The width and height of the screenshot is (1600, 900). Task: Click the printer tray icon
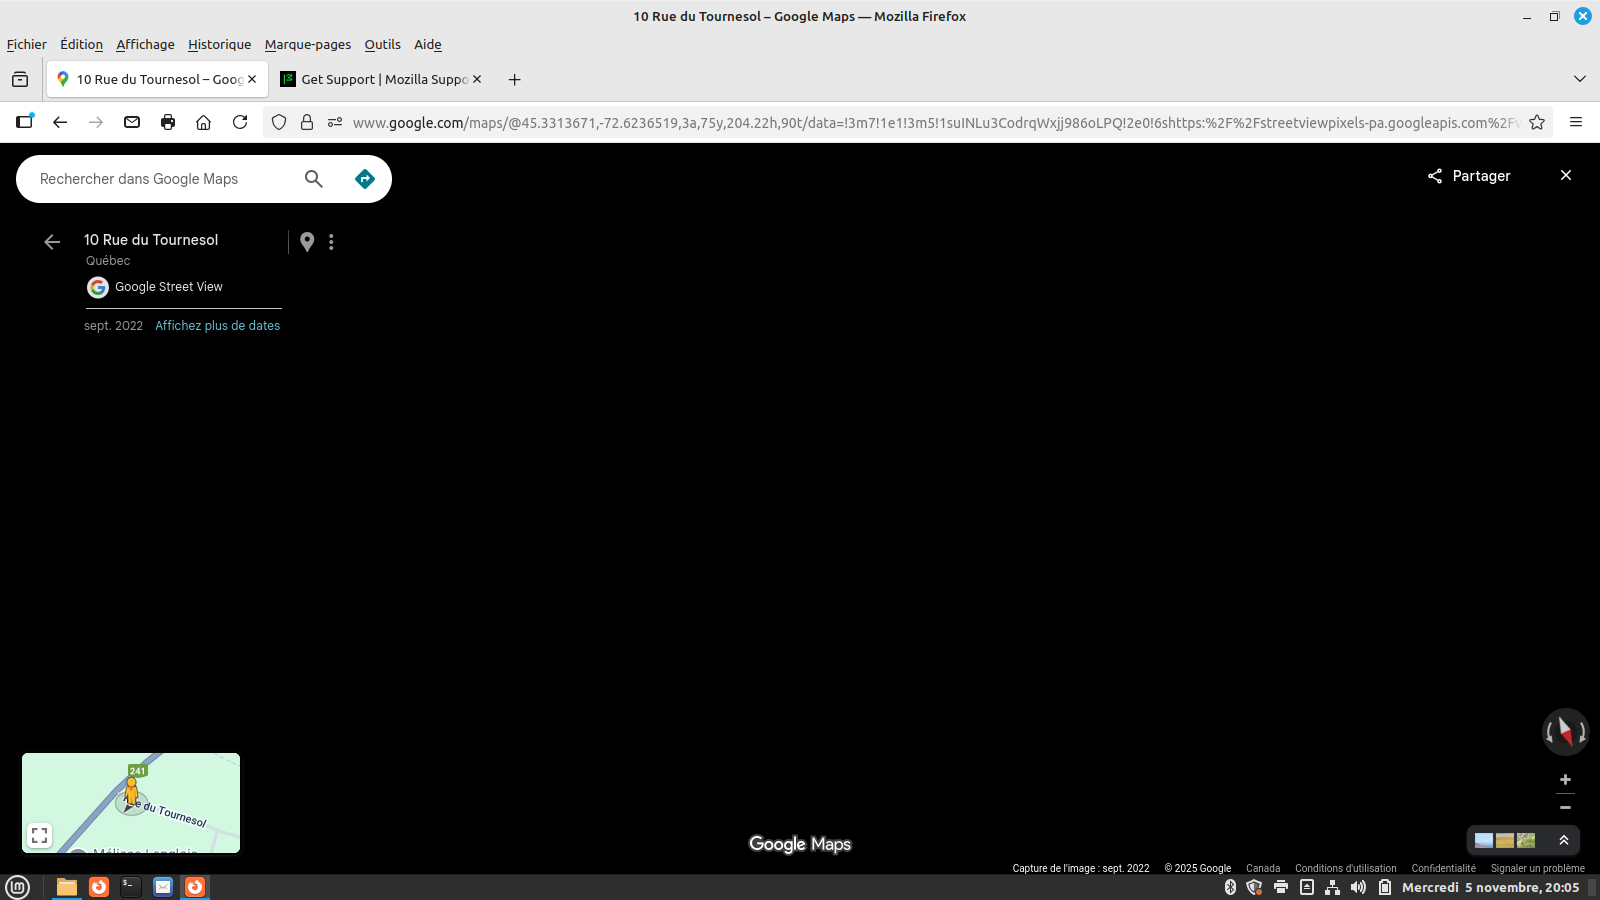tap(1281, 887)
